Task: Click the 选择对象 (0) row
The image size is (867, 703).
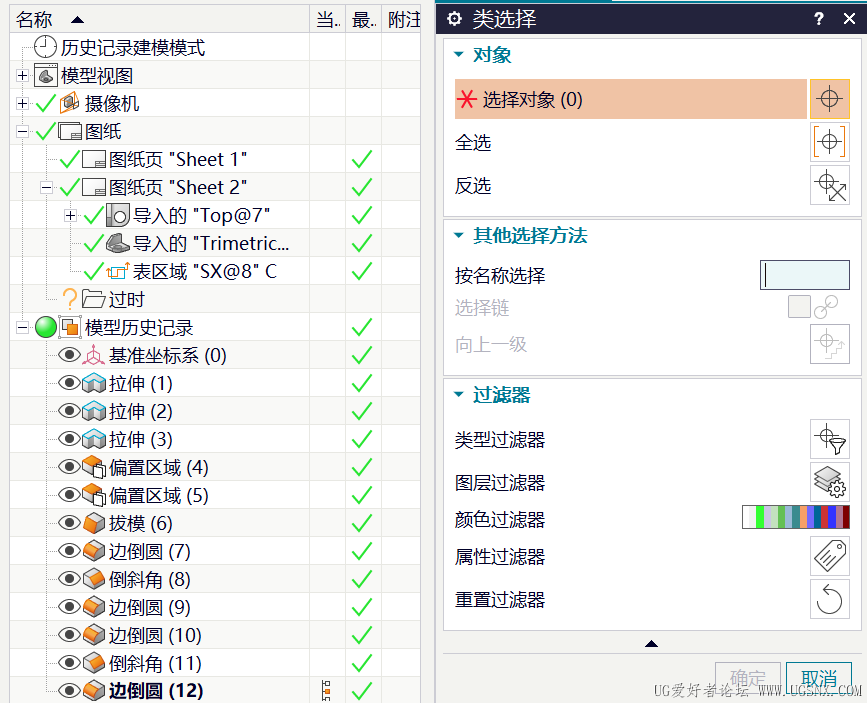Action: pyautogui.click(x=630, y=100)
